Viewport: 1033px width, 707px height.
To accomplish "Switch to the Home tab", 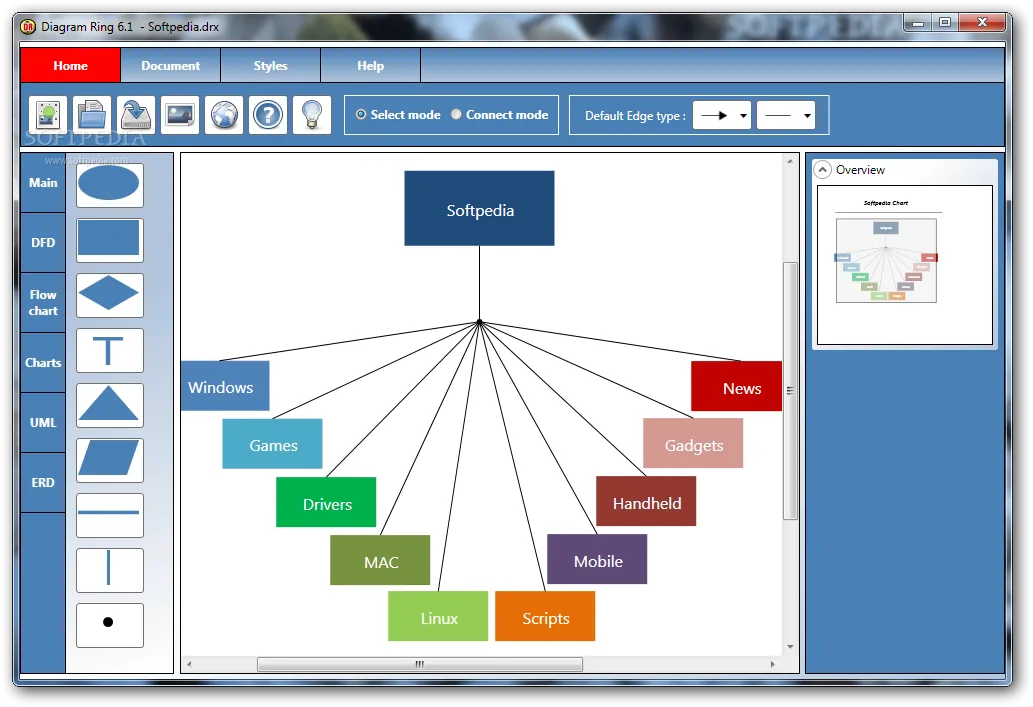I will tap(70, 66).
